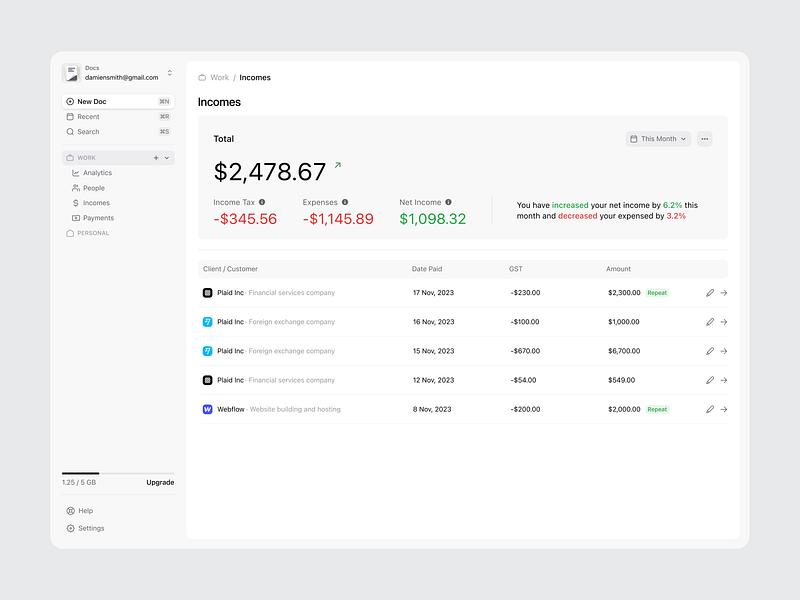This screenshot has width=800, height=600.
Task: Edit the 17 Nov, 2023 Plaid Inc entry
Action: coord(710,293)
